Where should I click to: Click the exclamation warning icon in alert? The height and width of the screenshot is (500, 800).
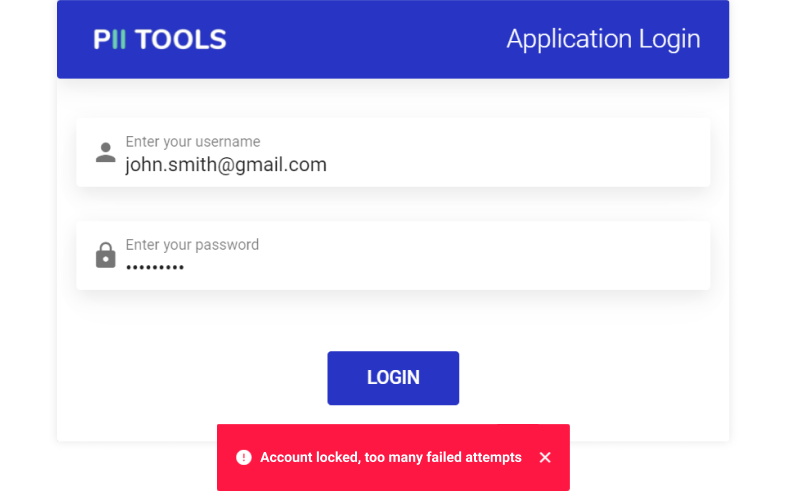[244, 457]
